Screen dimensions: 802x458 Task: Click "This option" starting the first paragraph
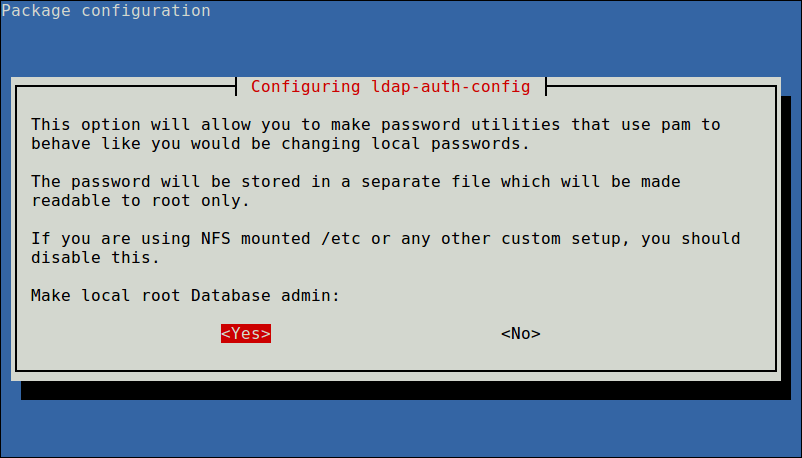click(85, 125)
